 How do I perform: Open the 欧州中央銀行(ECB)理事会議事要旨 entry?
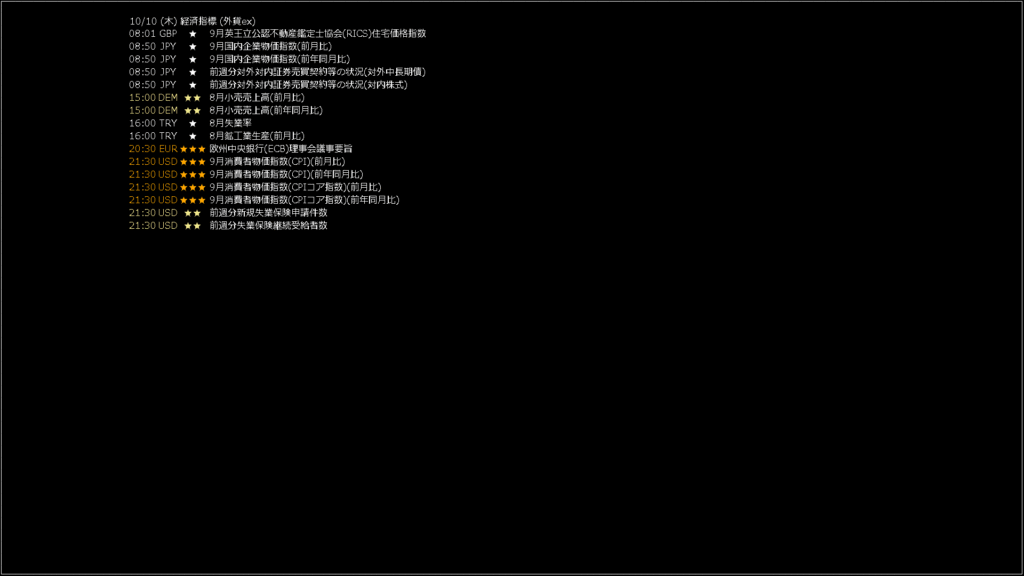click(281, 149)
